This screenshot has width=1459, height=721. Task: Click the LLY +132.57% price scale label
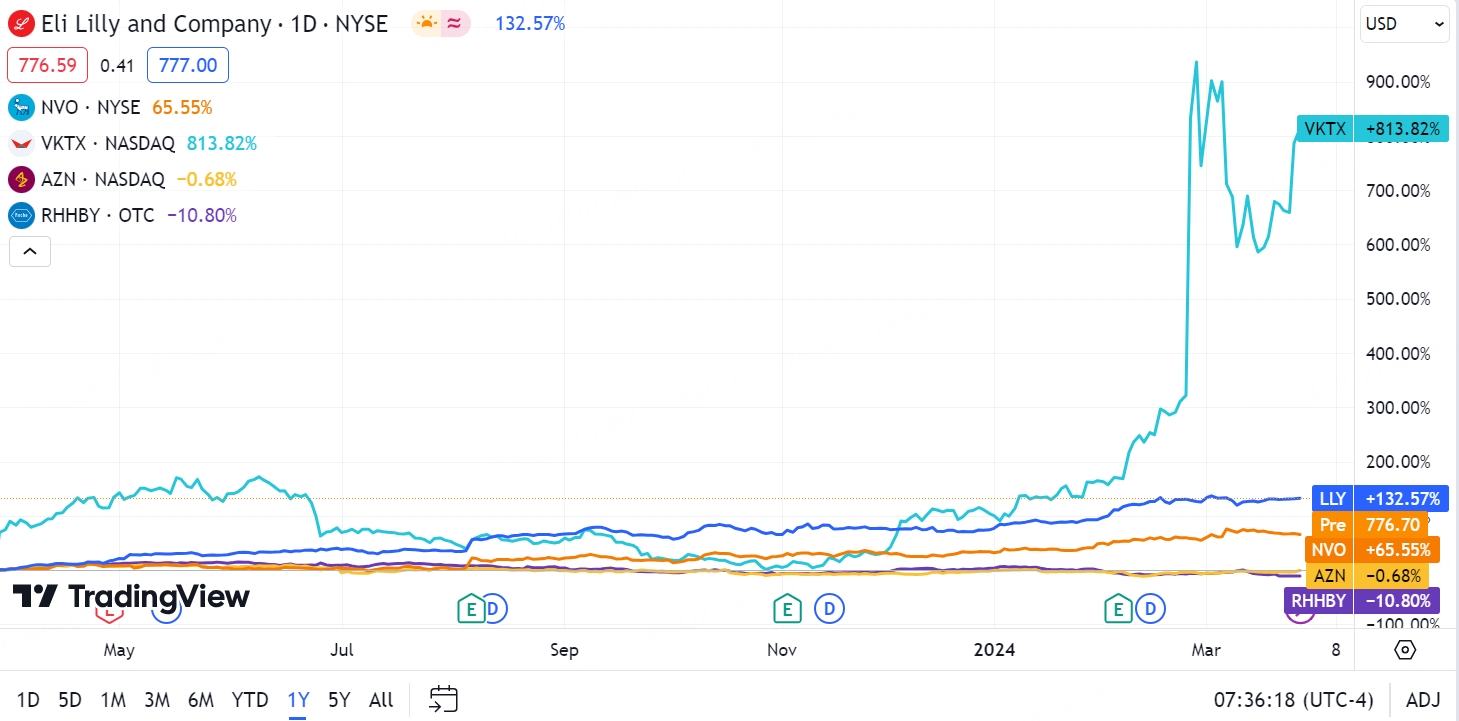pyautogui.click(x=1379, y=498)
